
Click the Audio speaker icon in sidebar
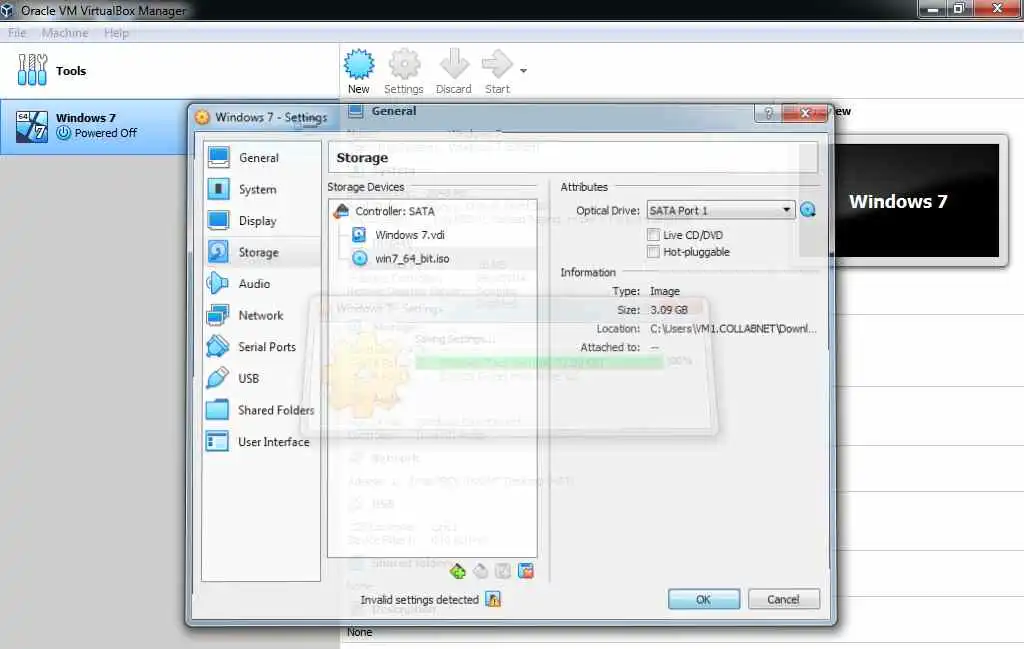(217, 283)
